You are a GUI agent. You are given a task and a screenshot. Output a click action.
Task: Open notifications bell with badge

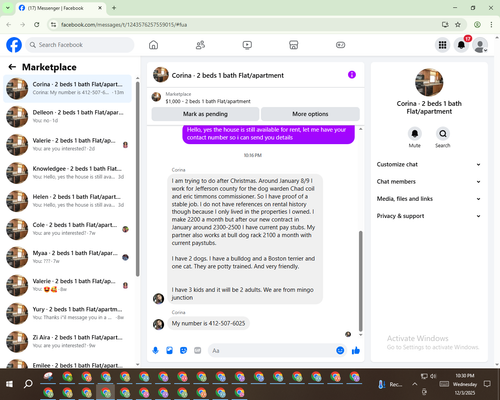461,45
